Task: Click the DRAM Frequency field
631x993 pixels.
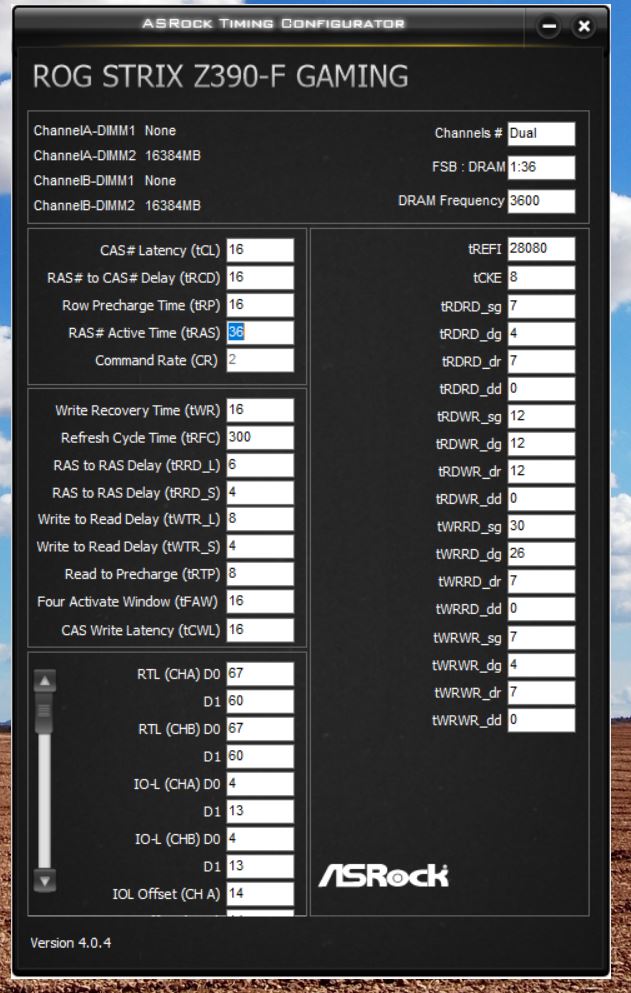Action: (x=541, y=201)
